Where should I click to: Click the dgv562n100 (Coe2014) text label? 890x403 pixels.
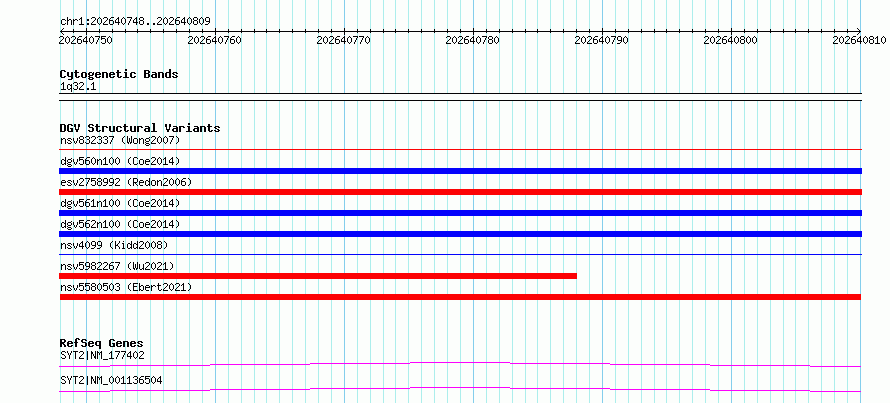(x=120, y=224)
